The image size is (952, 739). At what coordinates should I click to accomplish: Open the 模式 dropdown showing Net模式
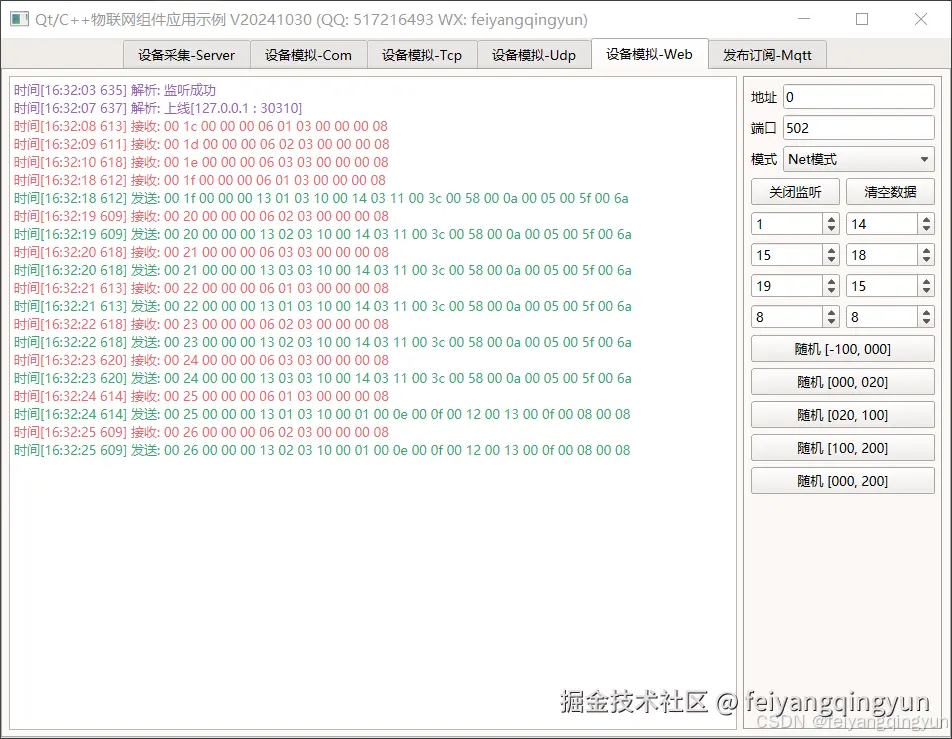tap(858, 159)
